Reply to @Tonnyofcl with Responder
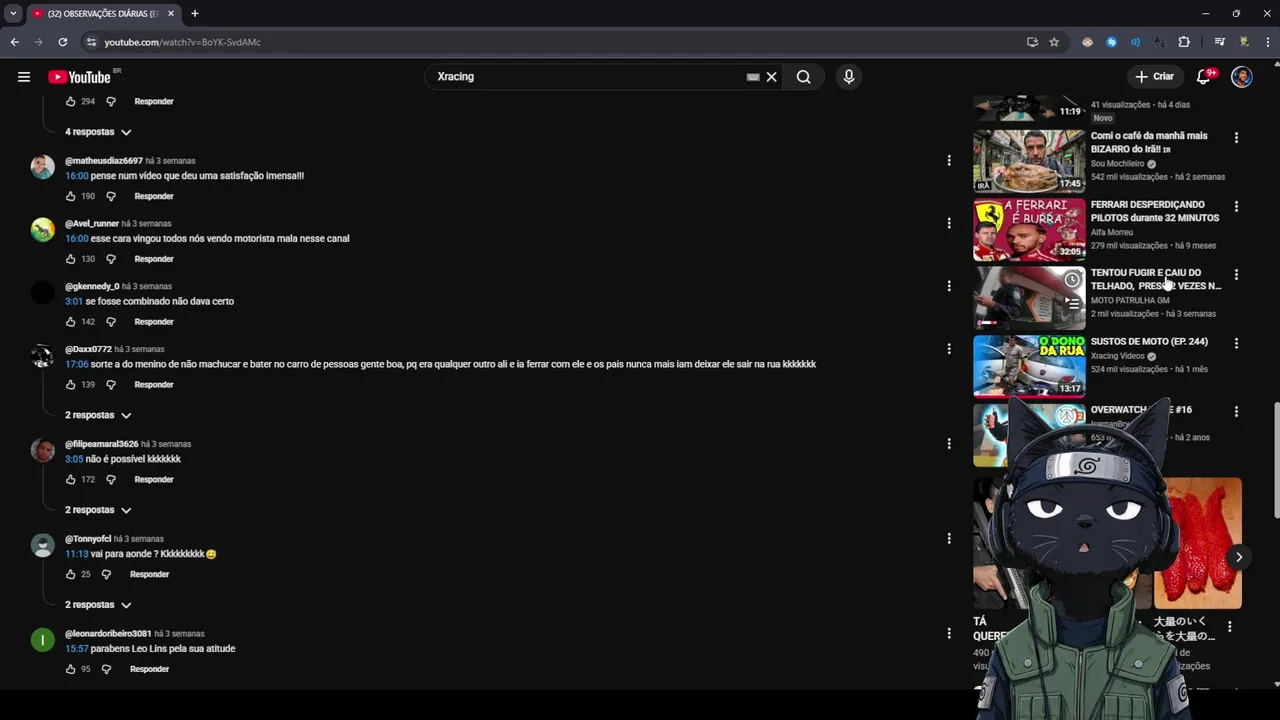Image resolution: width=1280 pixels, height=720 pixels. pyautogui.click(x=149, y=575)
